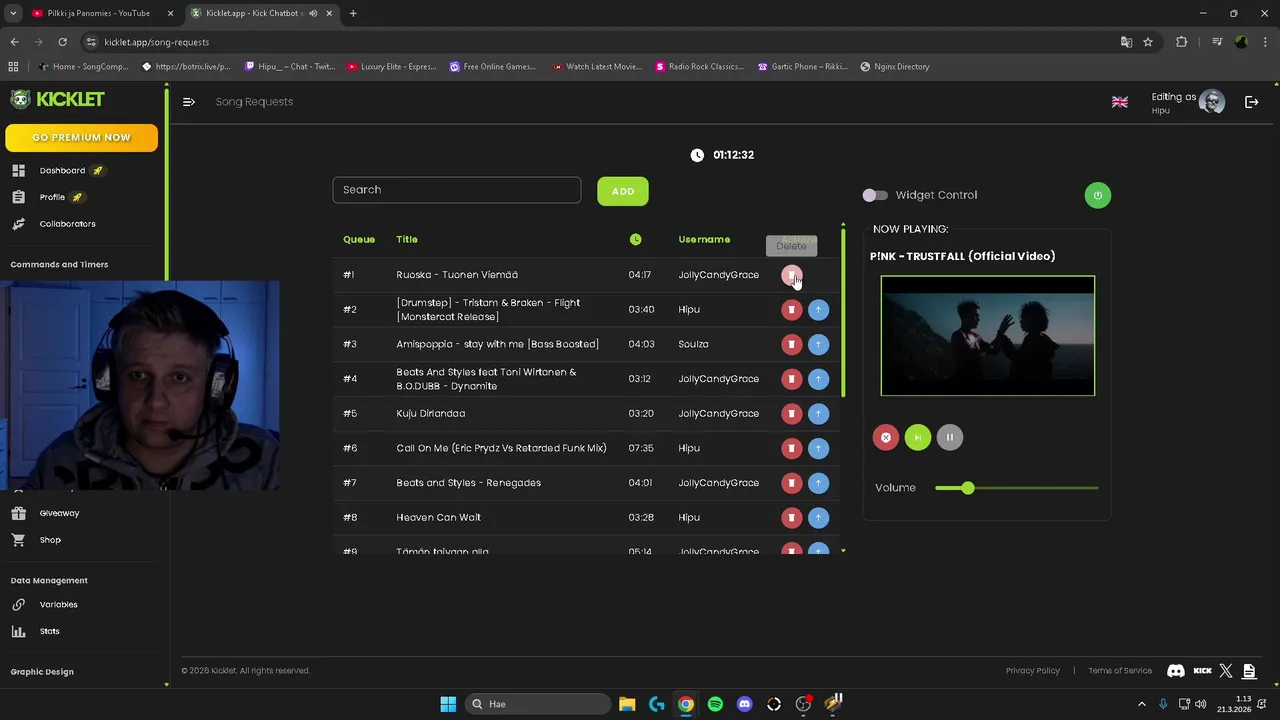Click the Privacy Policy link
Screen dimensions: 1280x720
(1032, 671)
